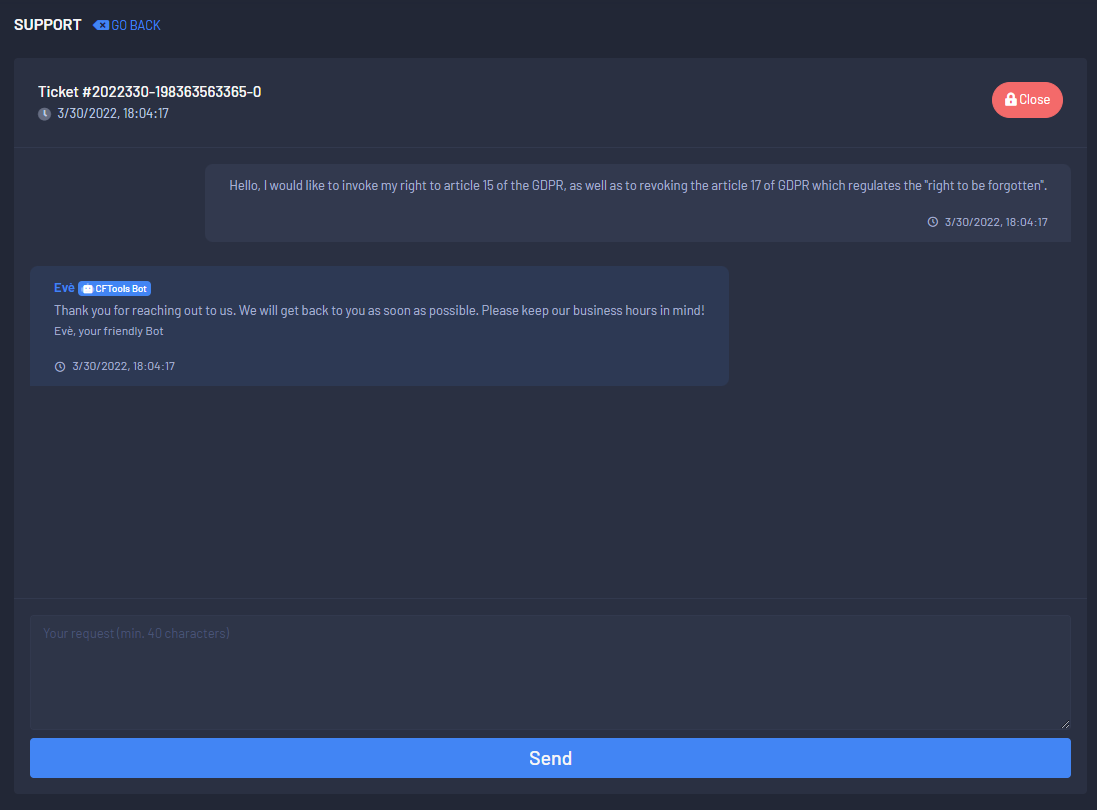Follow the GO BACK link
Screen dimensions: 1097x810
(135, 25)
